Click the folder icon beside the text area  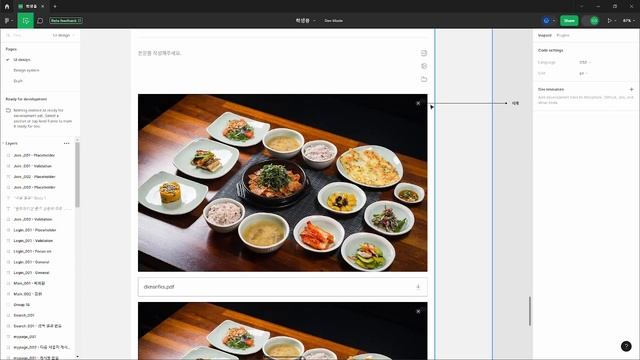(424, 79)
